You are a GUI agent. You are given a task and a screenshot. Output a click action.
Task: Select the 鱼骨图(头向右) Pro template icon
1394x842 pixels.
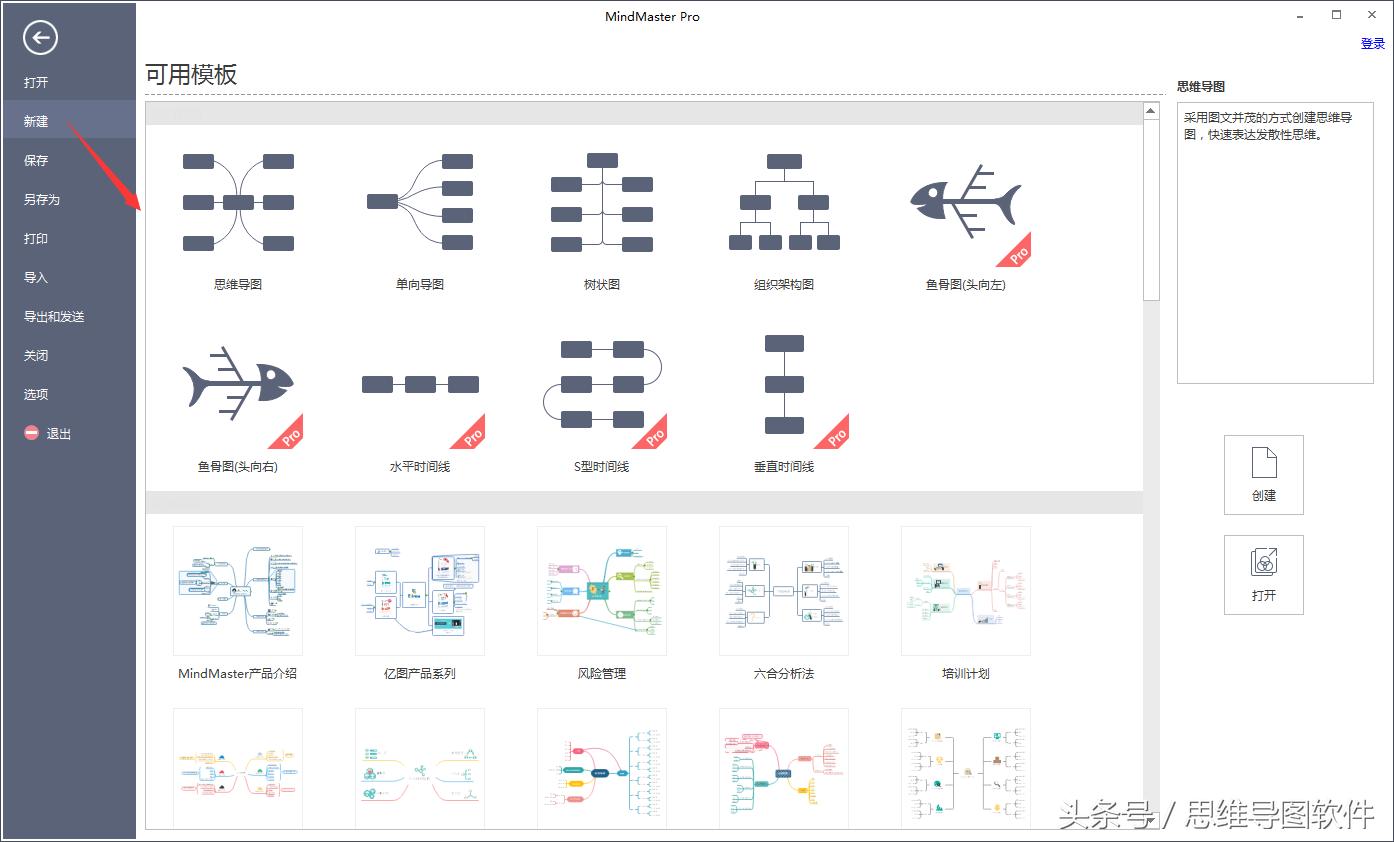[x=237, y=385]
